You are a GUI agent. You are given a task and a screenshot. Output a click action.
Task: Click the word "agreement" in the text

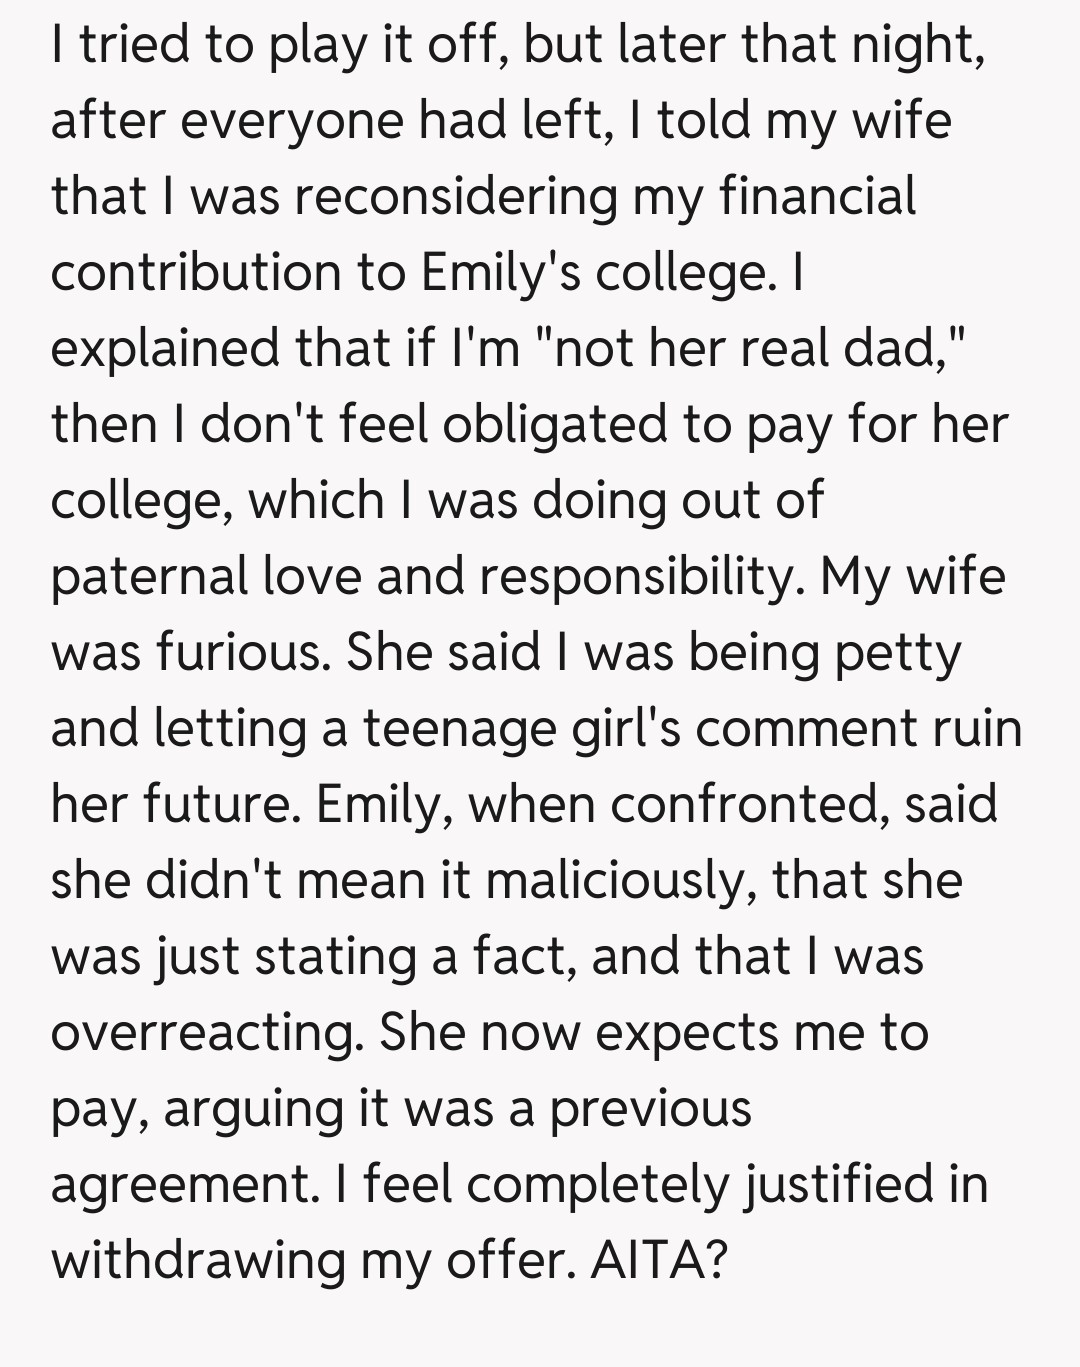[x=181, y=1186]
